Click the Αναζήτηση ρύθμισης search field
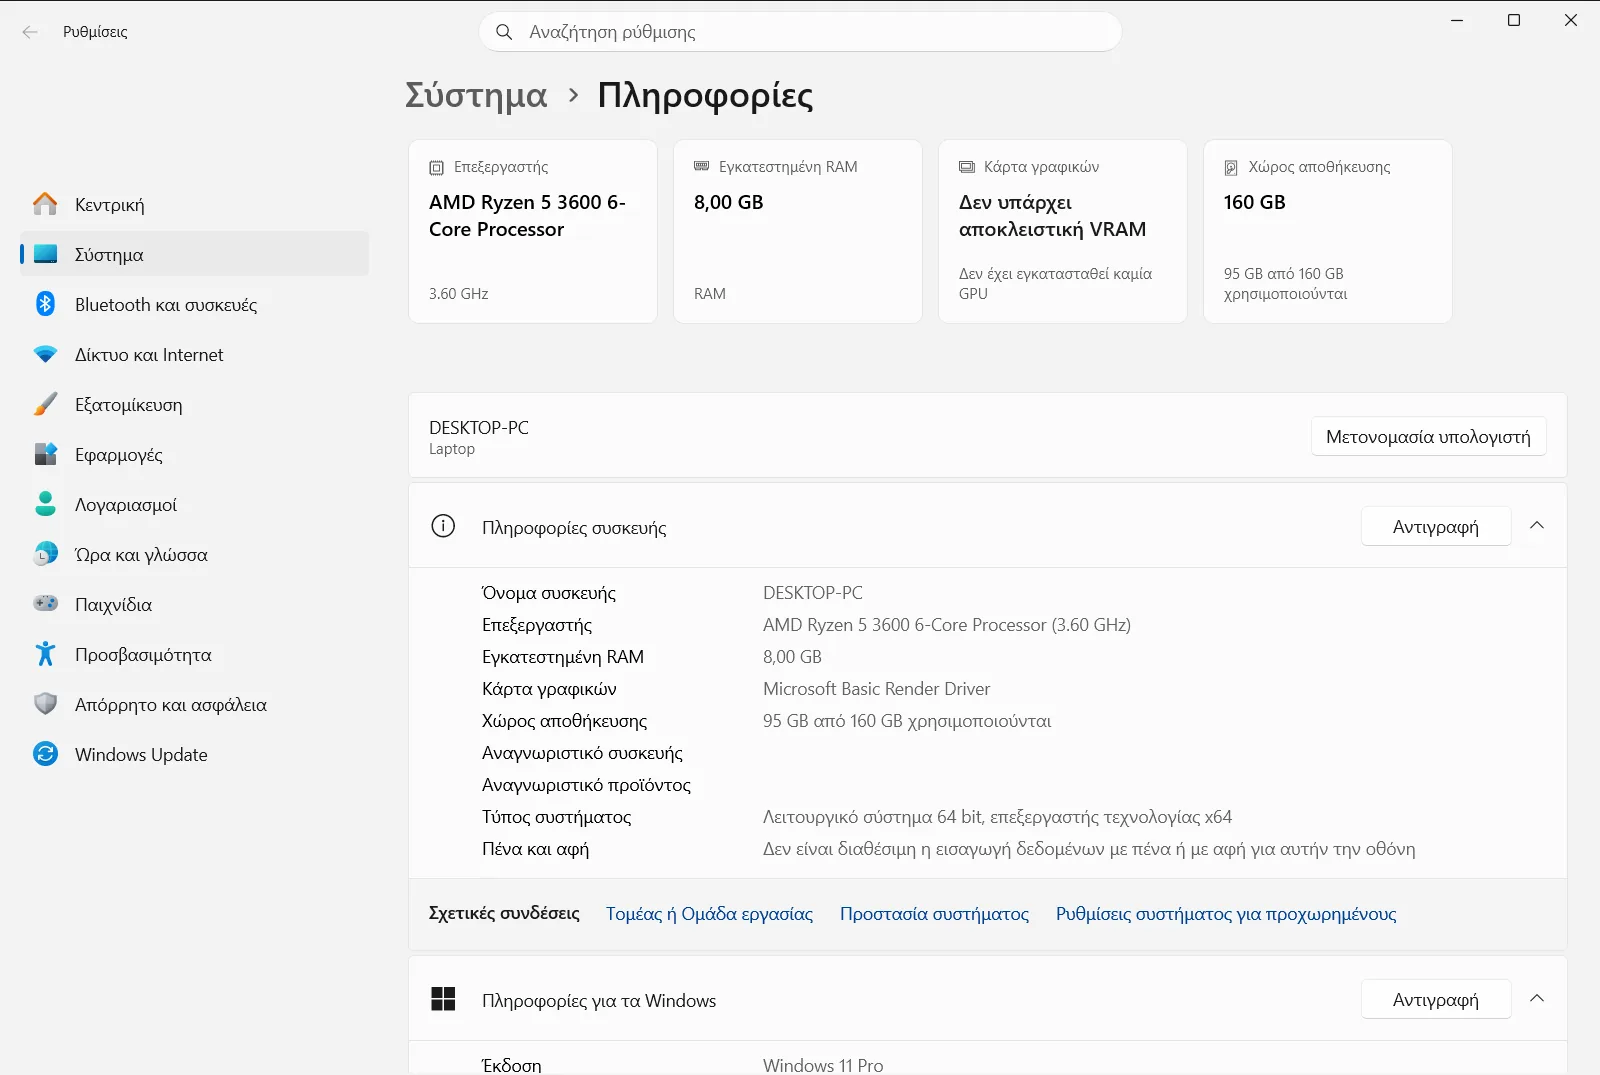This screenshot has width=1600, height=1075. point(800,32)
